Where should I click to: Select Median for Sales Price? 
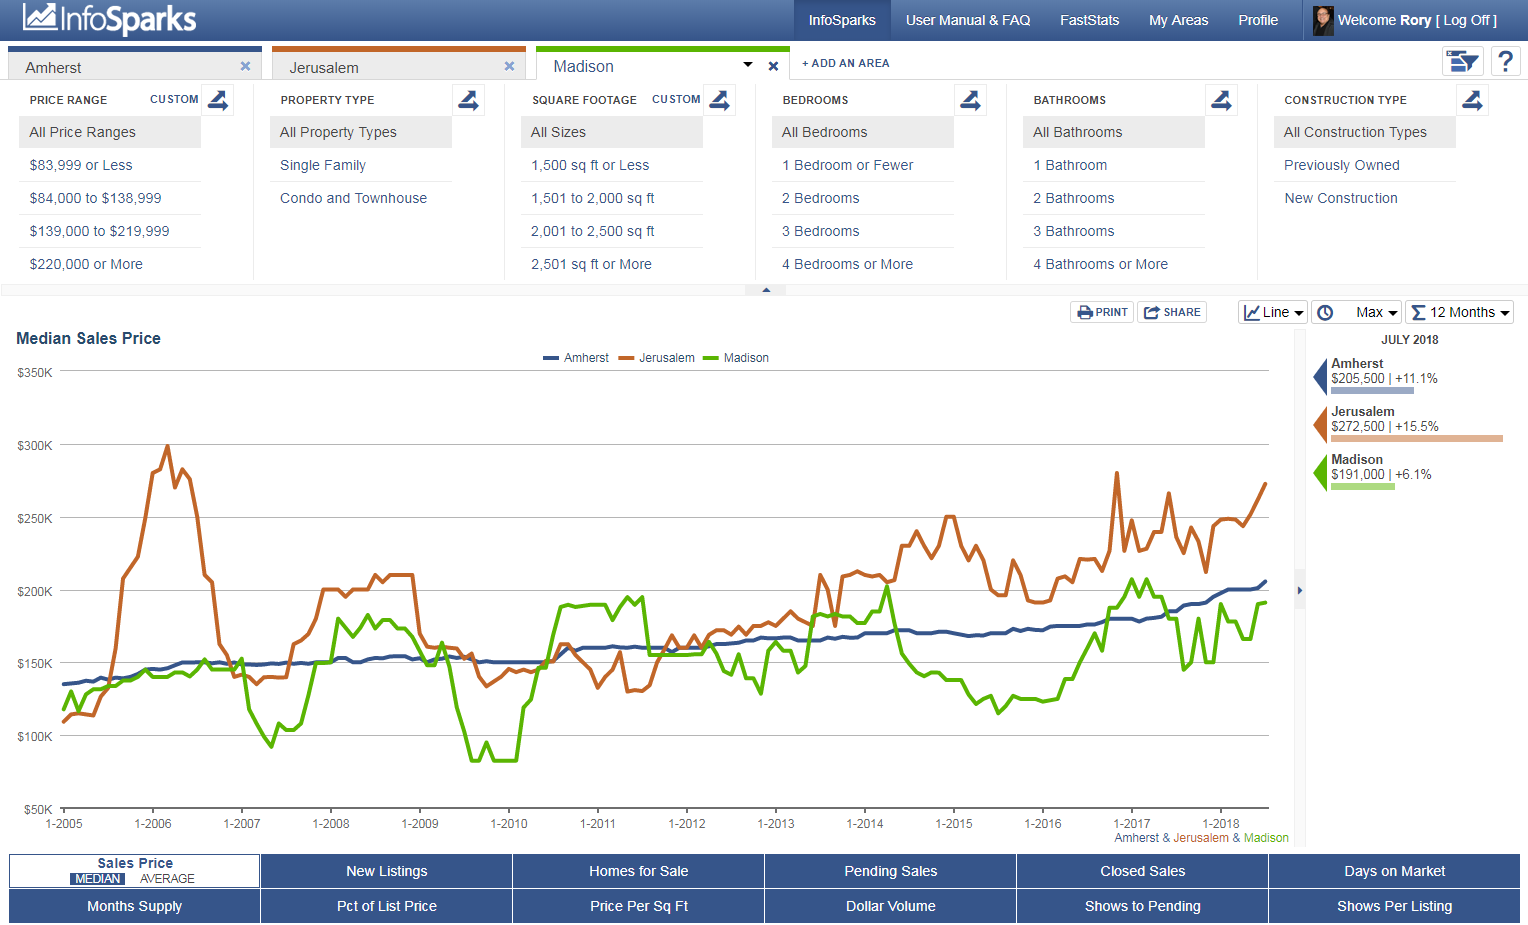[x=98, y=879]
